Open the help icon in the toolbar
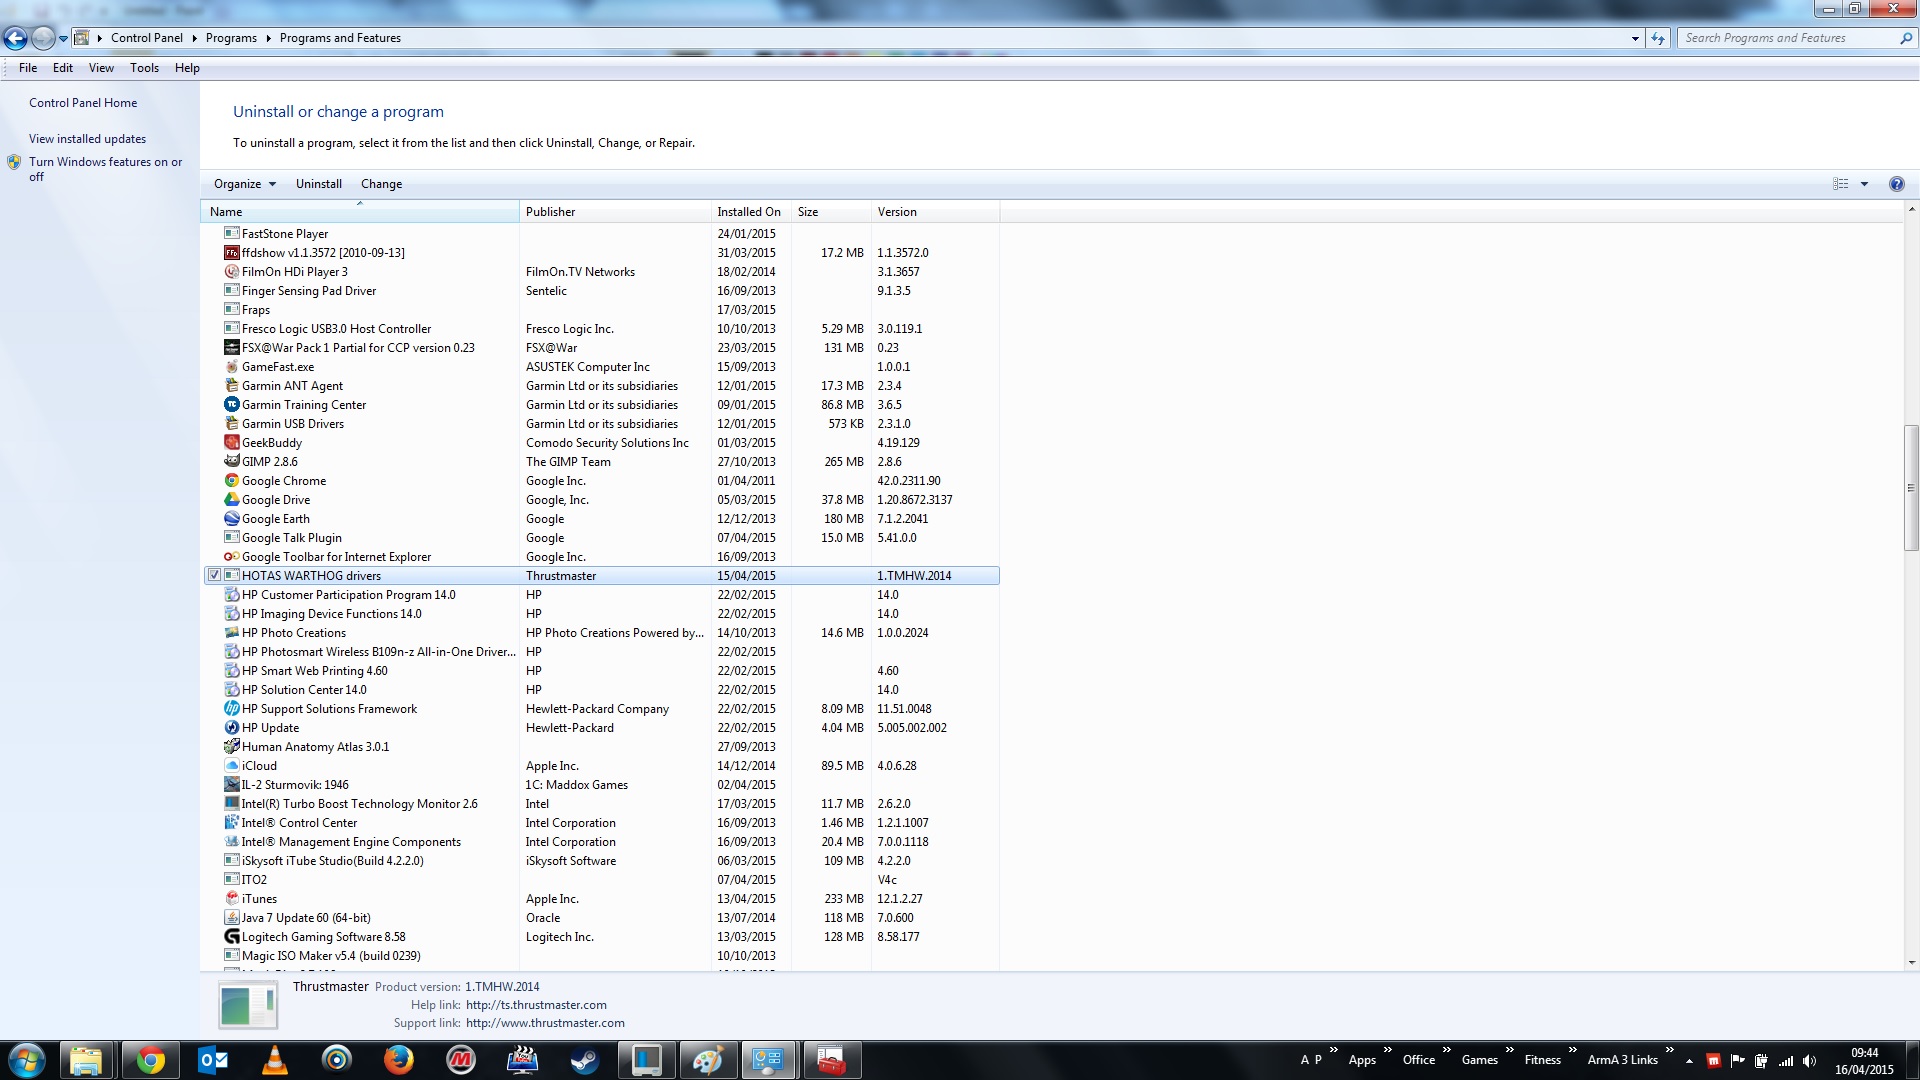Image resolution: width=1920 pixels, height=1080 pixels. [x=1896, y=184]
